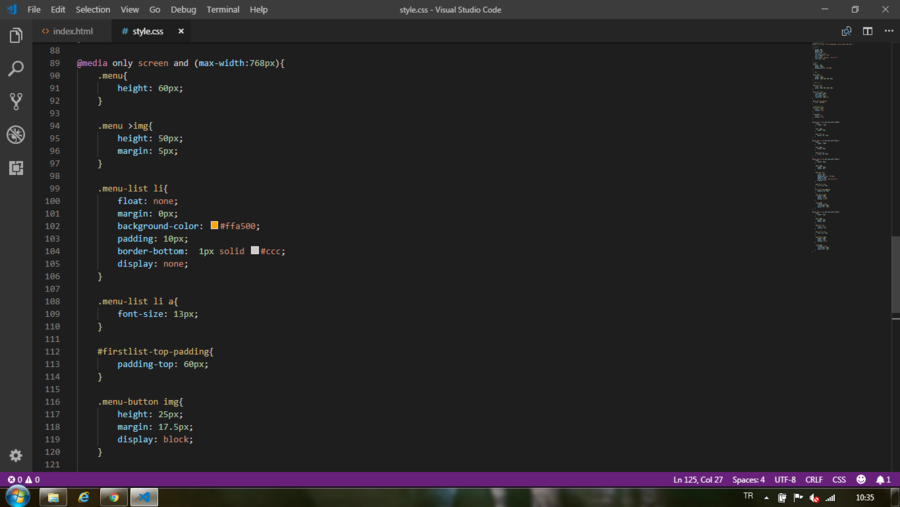Open the Help menu
The image size is (900, 507).
(259, 9)
